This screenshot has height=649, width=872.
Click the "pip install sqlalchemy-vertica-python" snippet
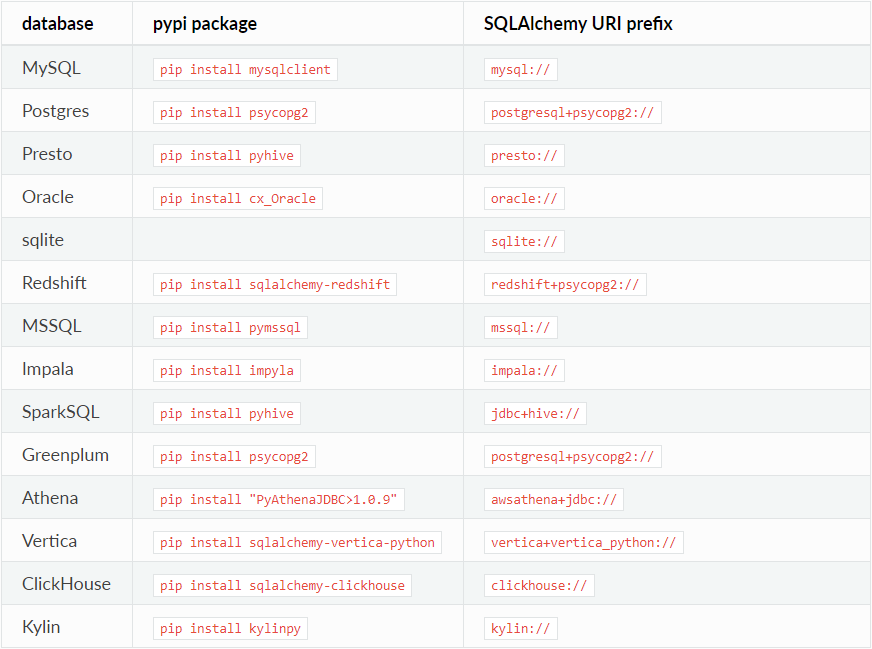[297, 542]
